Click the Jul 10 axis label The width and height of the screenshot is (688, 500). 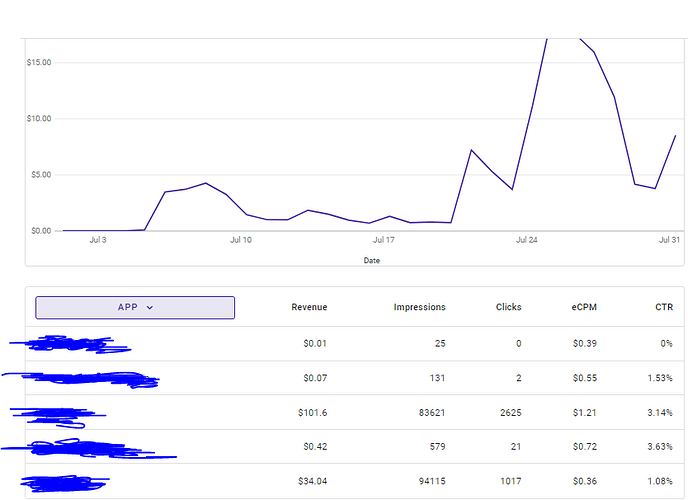[241, 240]
